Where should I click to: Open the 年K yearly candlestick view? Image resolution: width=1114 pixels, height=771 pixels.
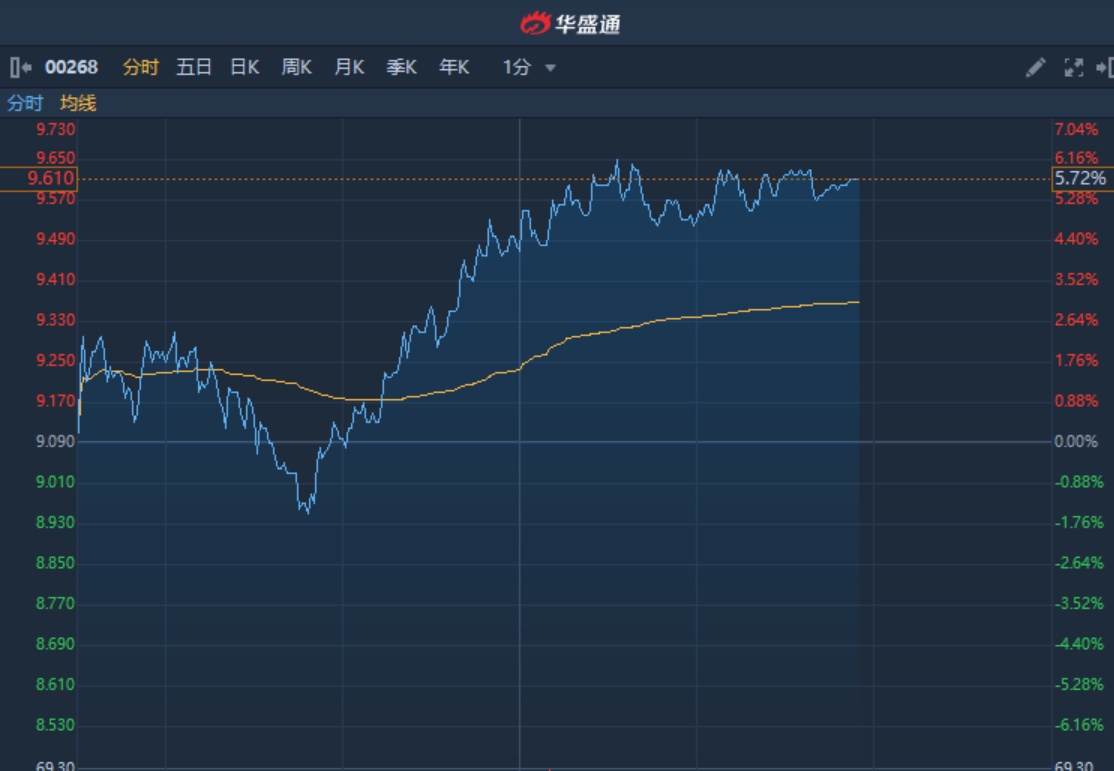(x=454, y=67)
